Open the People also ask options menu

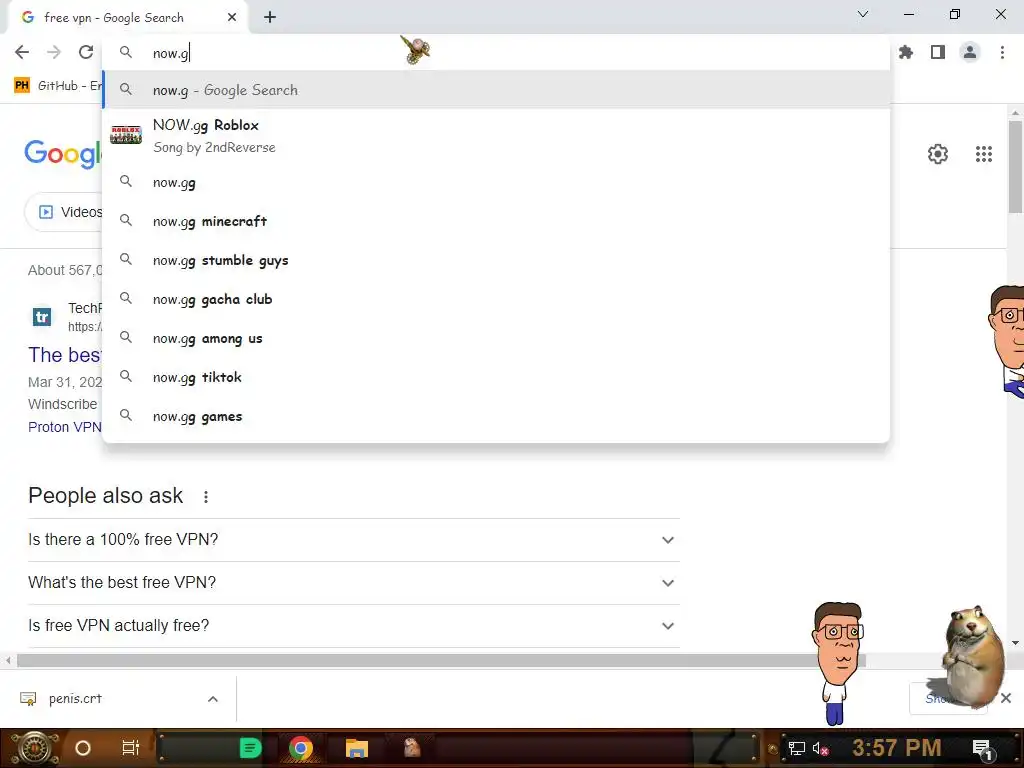(x=206, y=497)
